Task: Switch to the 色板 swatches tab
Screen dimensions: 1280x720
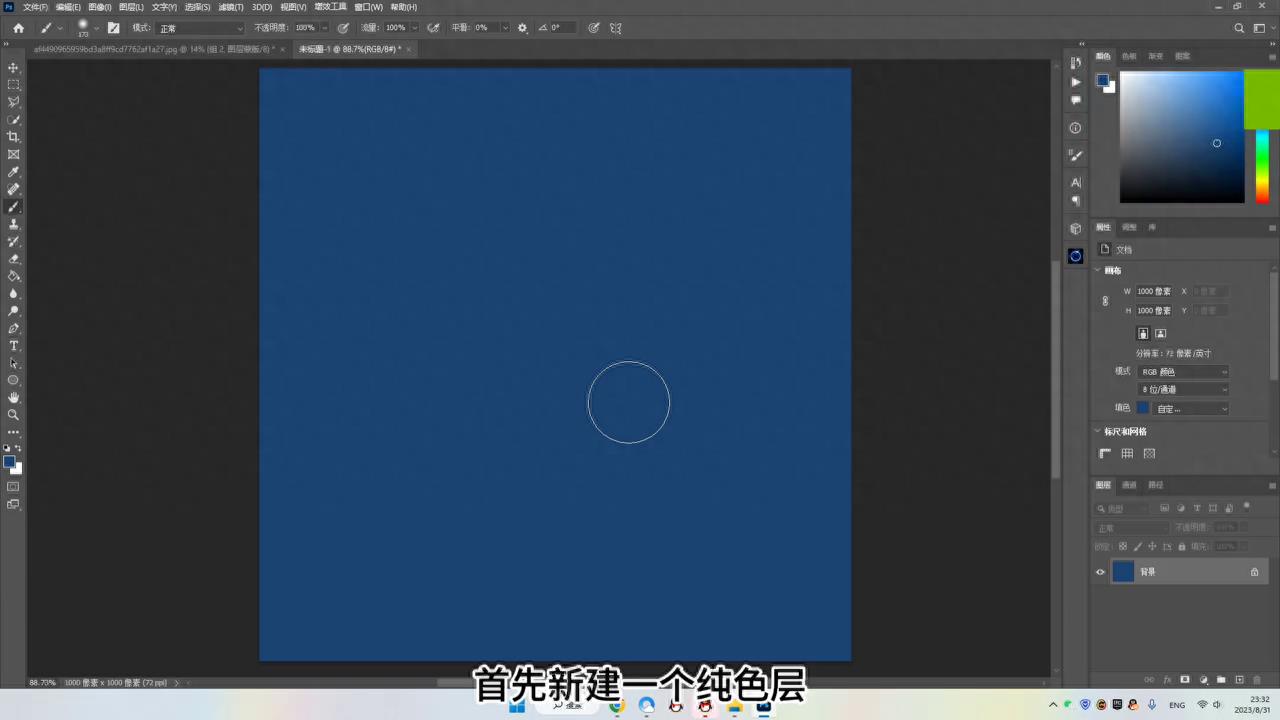Action: pyautogui.click(x=1128, y=56)
